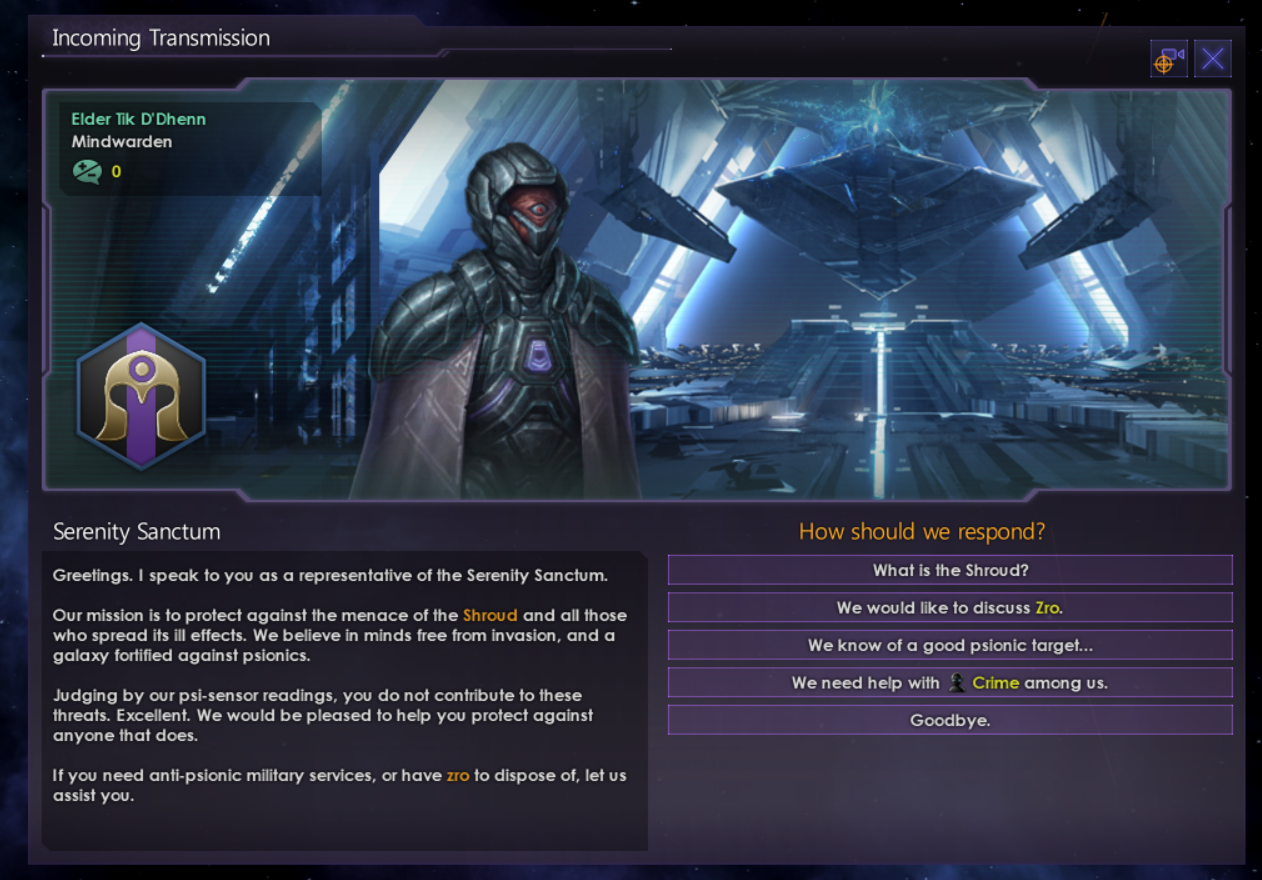Click the yellow Zro word in response option
This screenshot has height=880, width=1262.
click(1046, 607)
